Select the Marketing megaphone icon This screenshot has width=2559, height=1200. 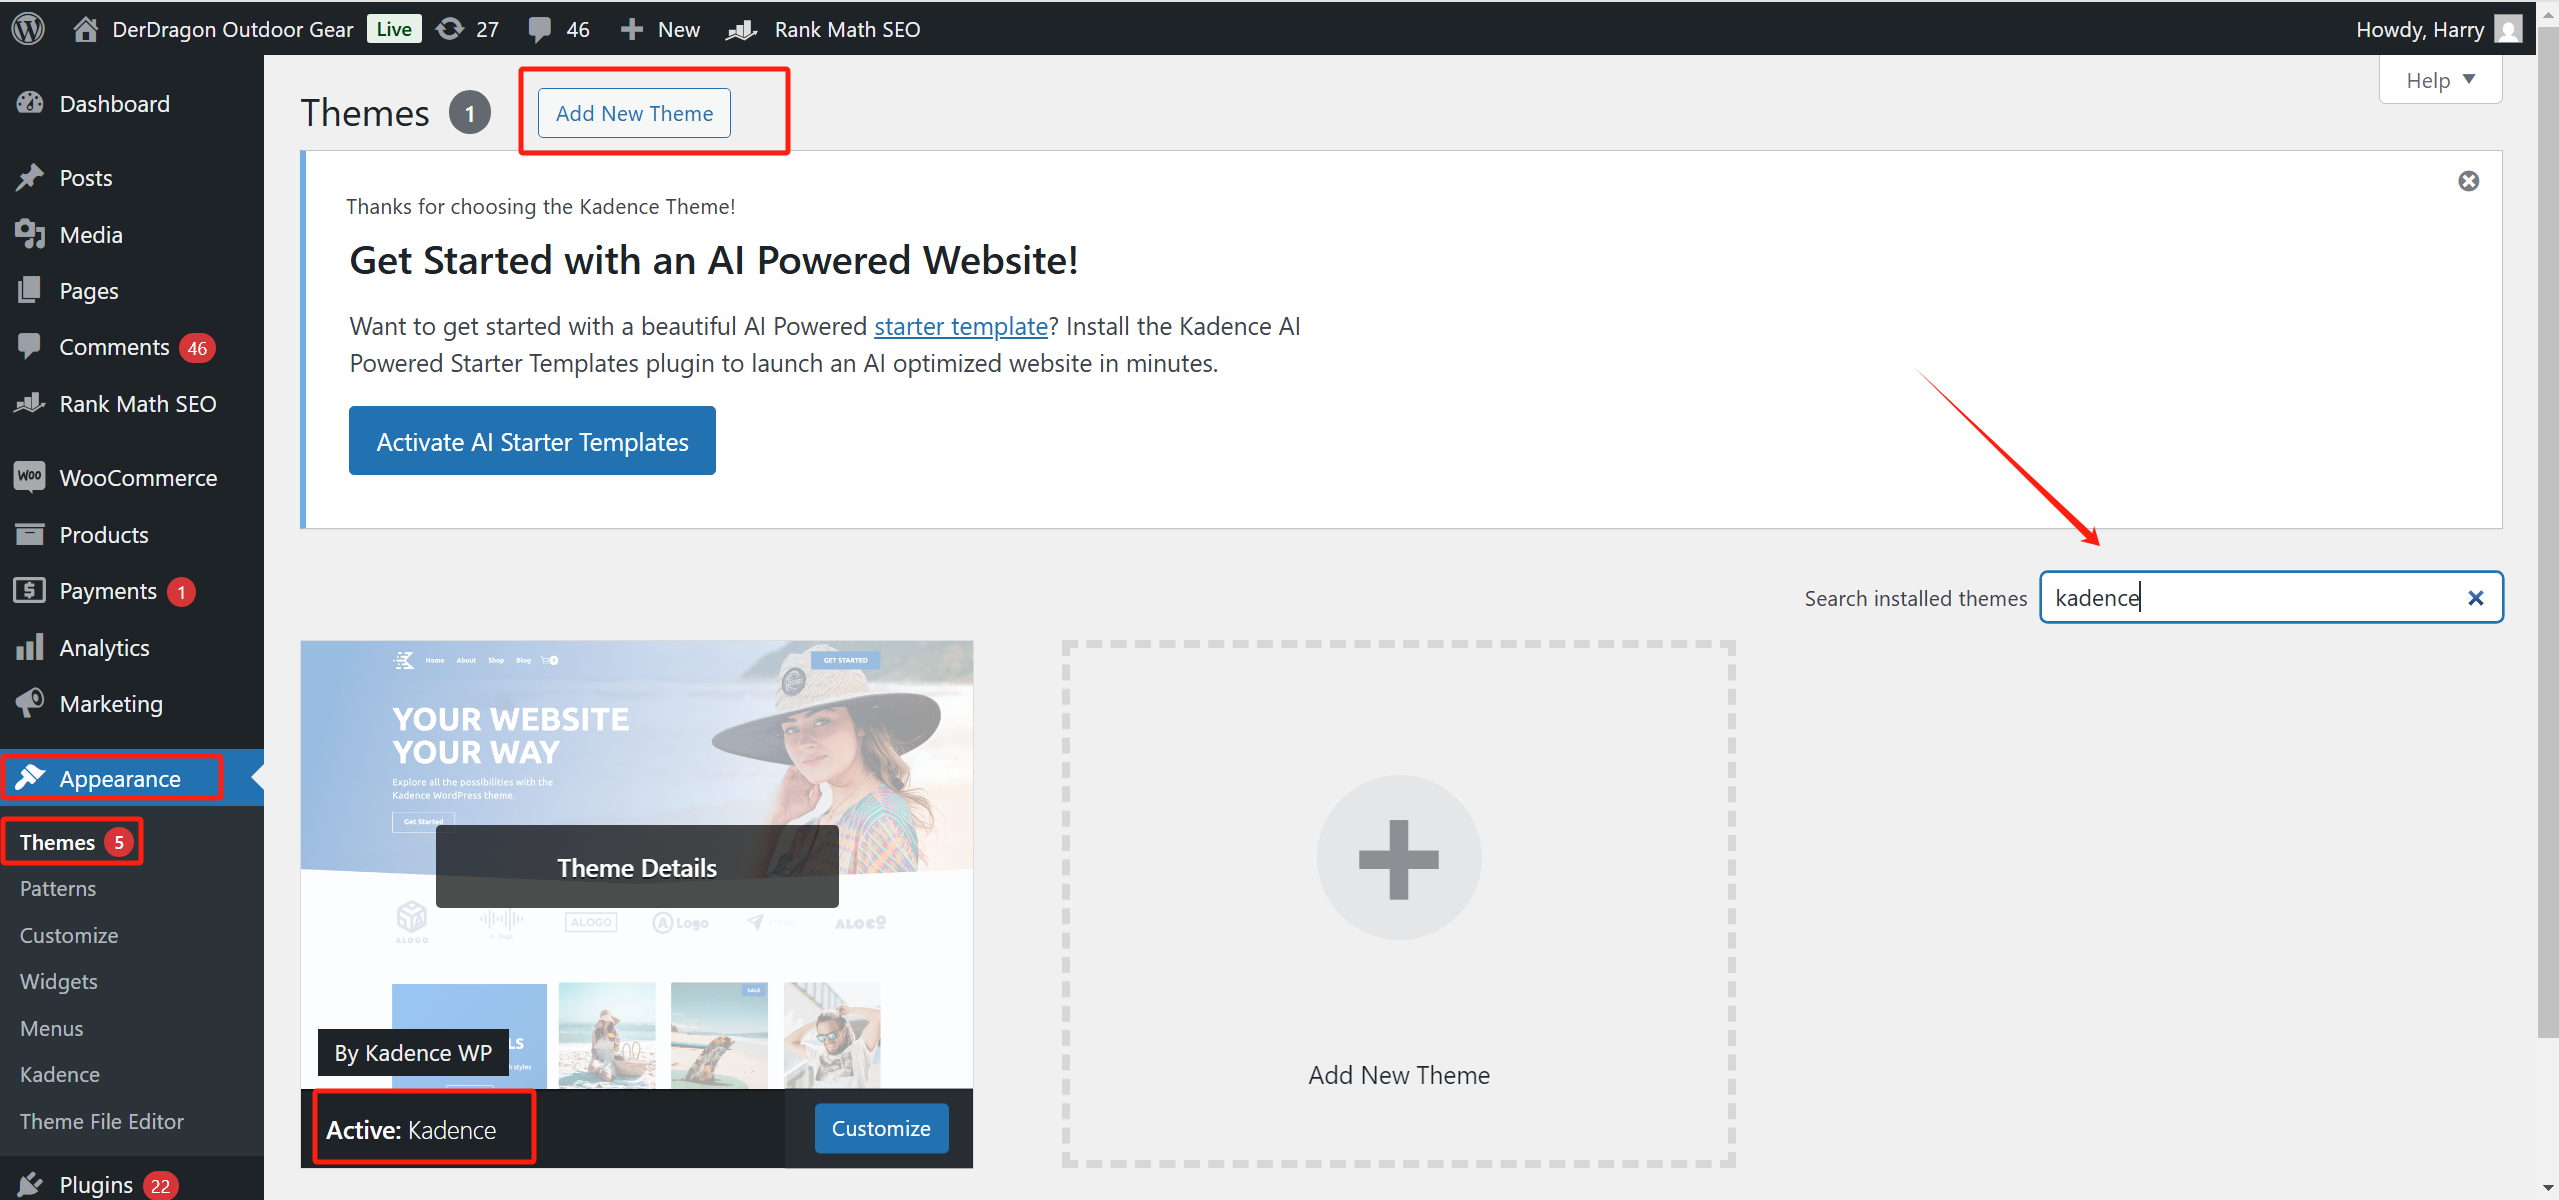[29, 703]
